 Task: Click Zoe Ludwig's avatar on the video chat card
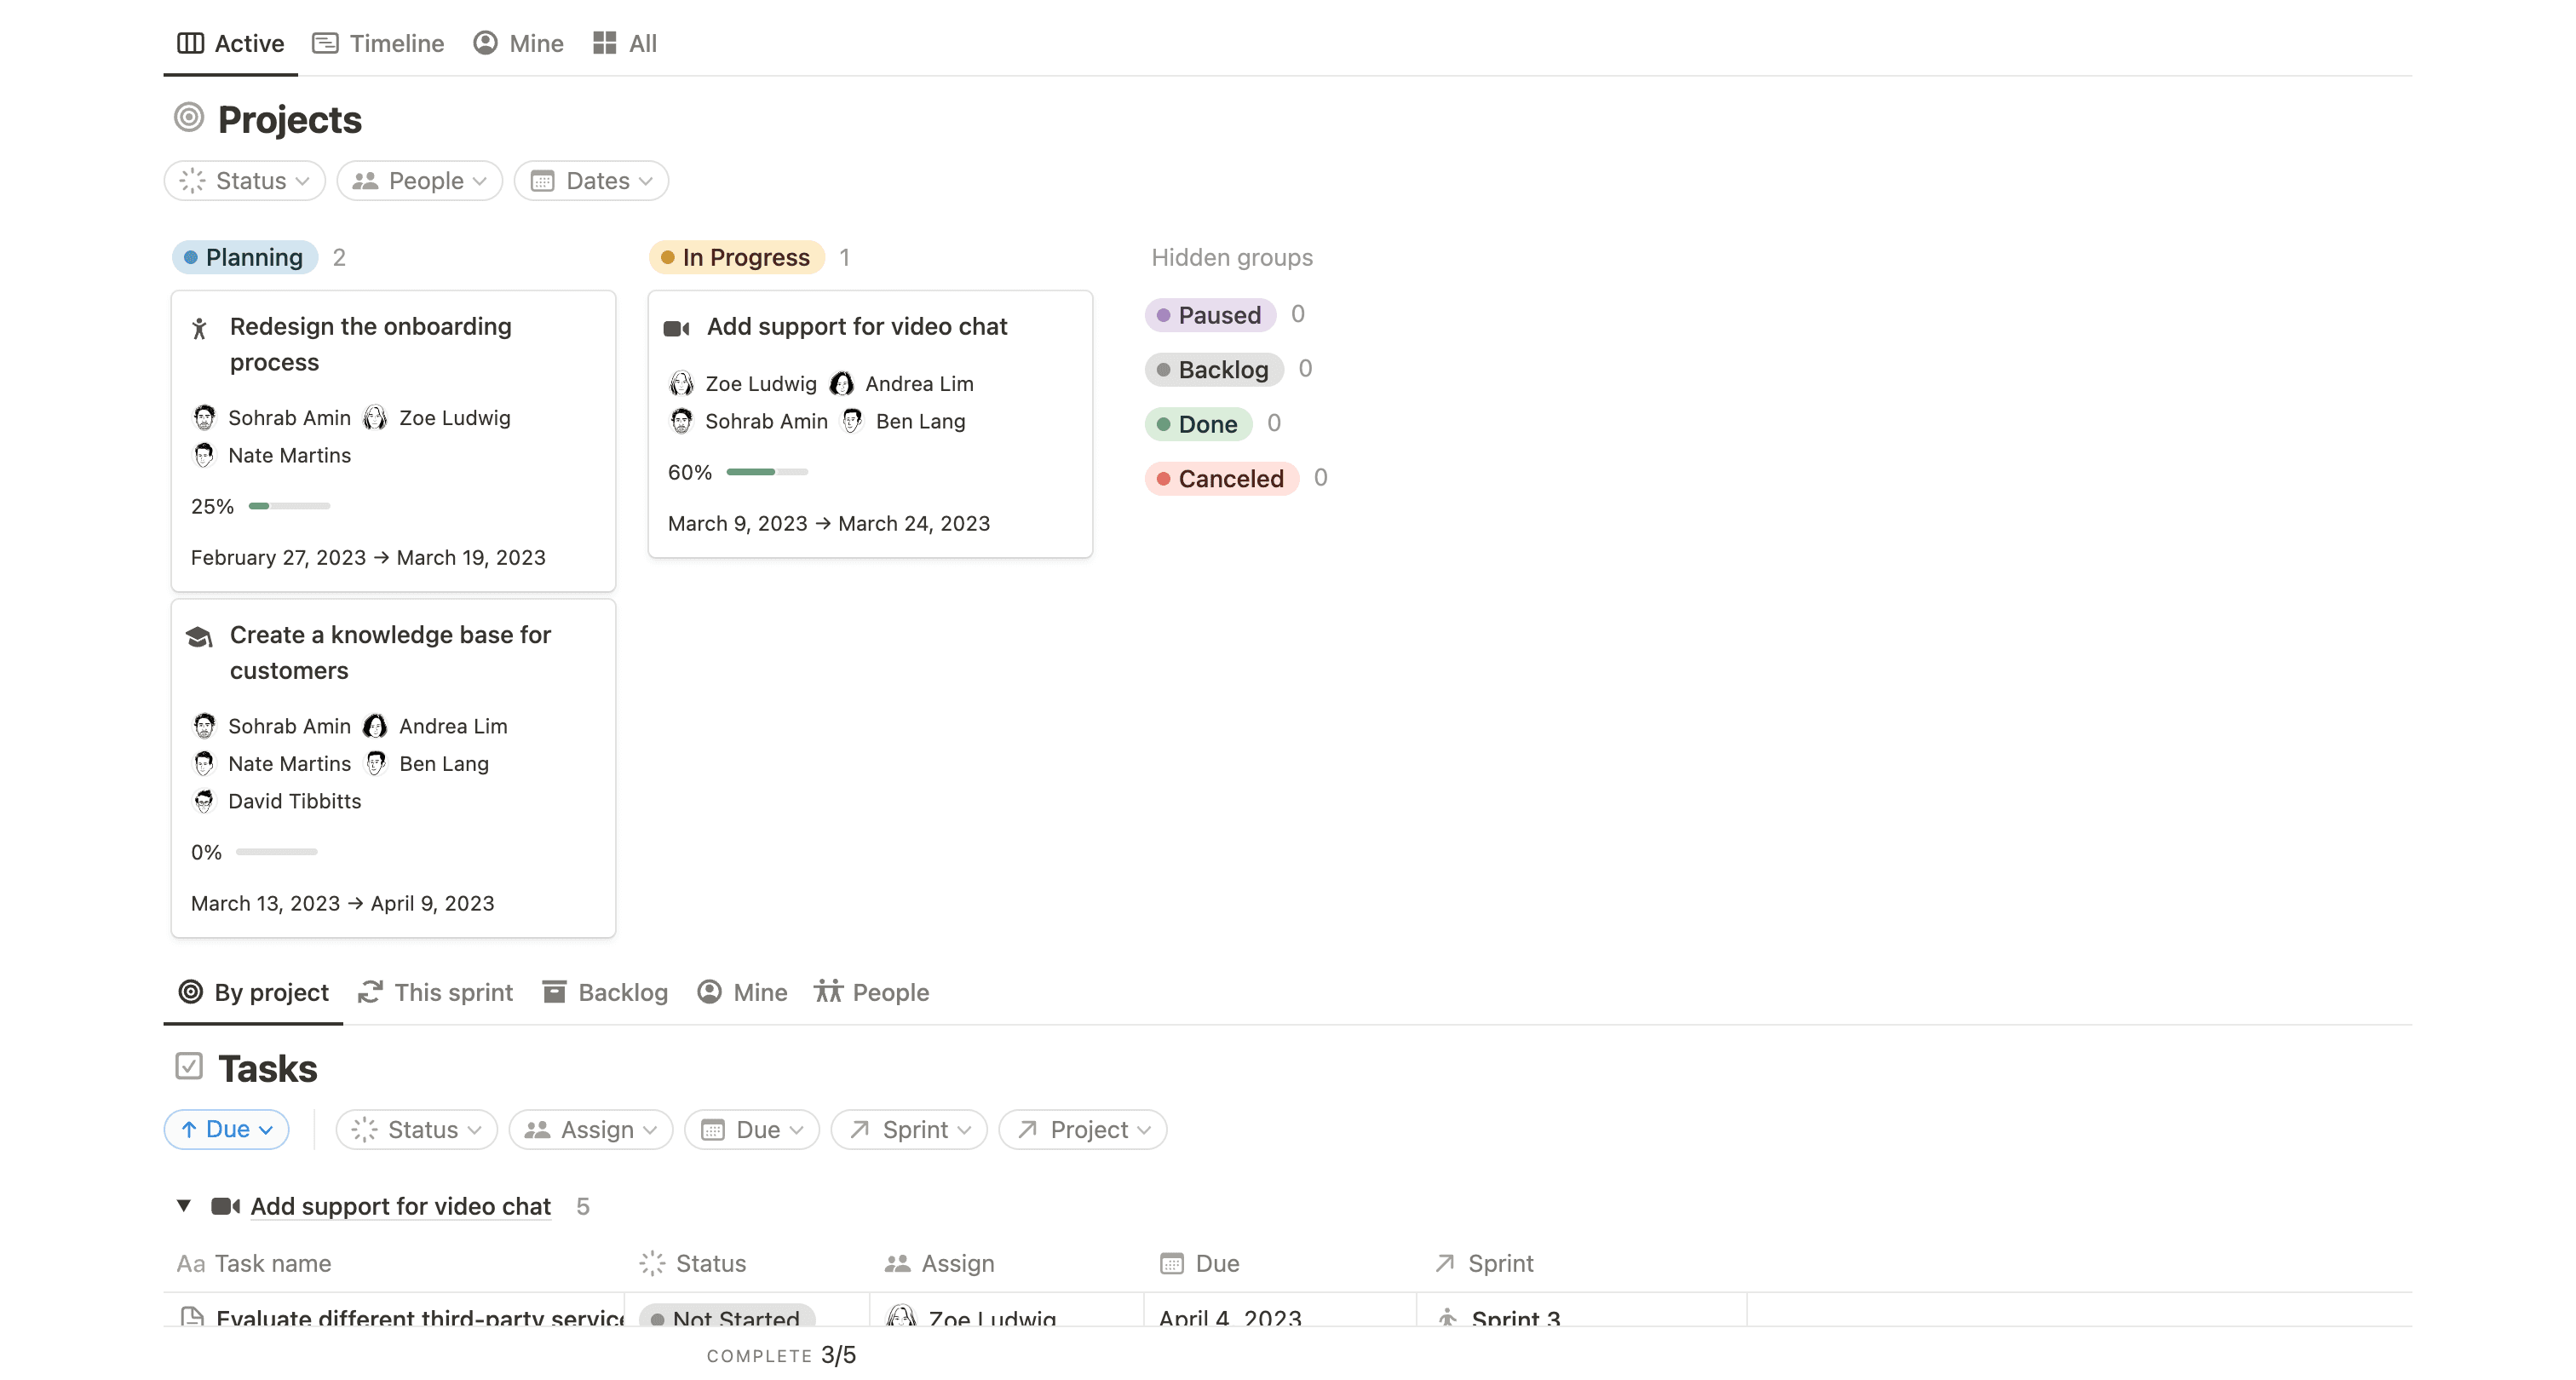point(681,383)
